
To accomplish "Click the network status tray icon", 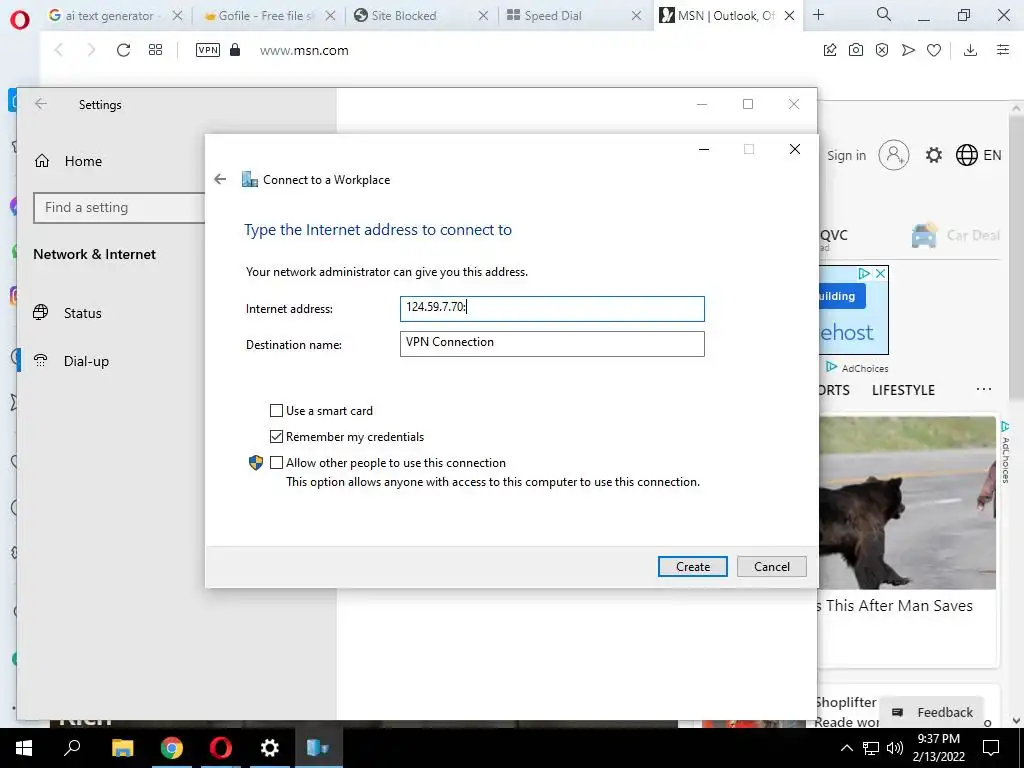I will [871, 748].
